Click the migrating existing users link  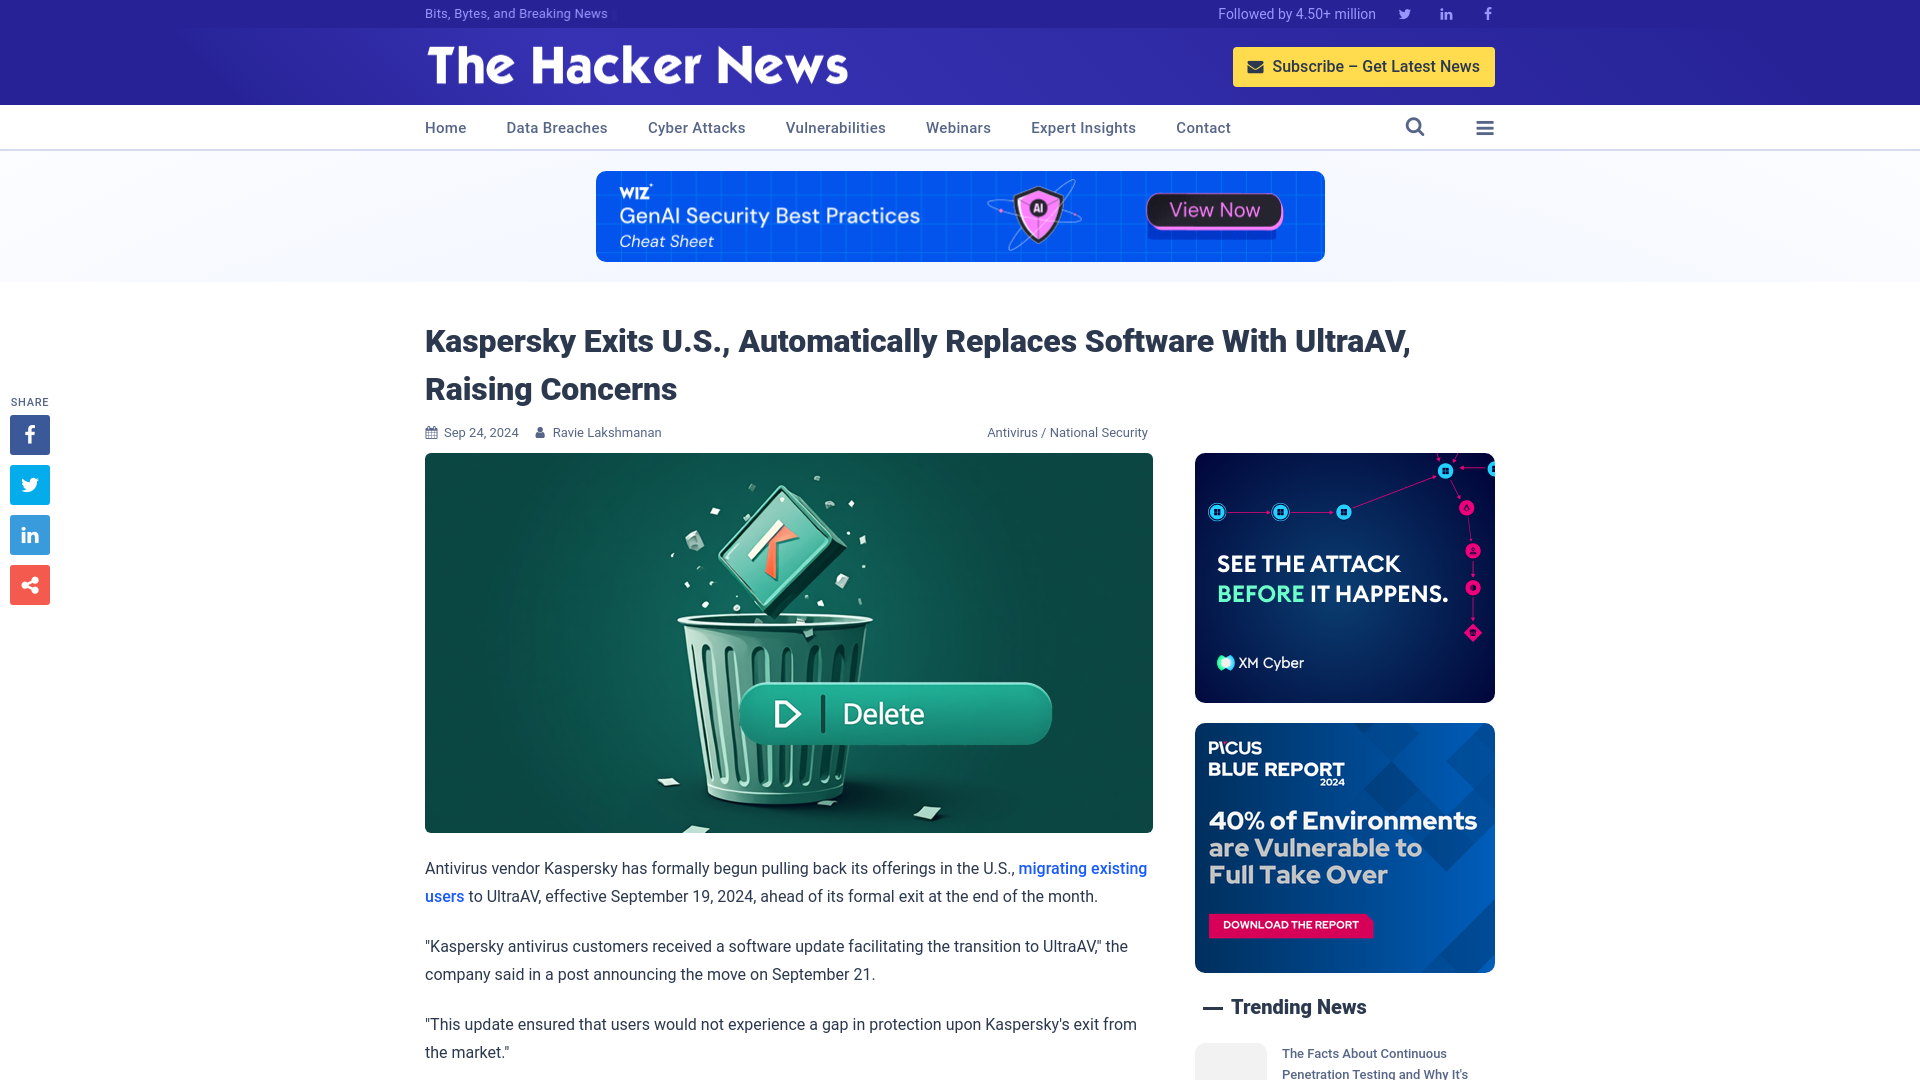click(786, 881)
